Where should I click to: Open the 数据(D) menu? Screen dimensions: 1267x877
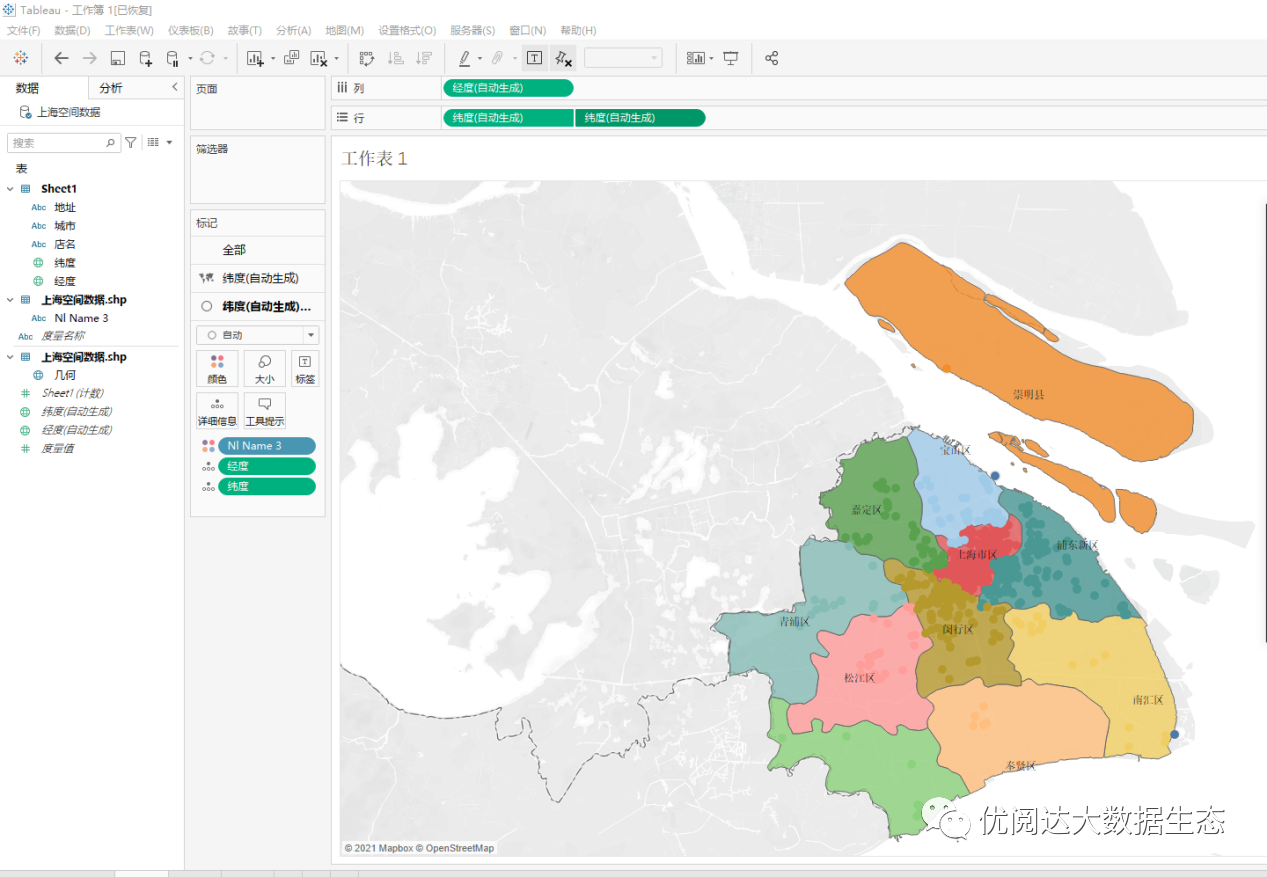(72, 31)
